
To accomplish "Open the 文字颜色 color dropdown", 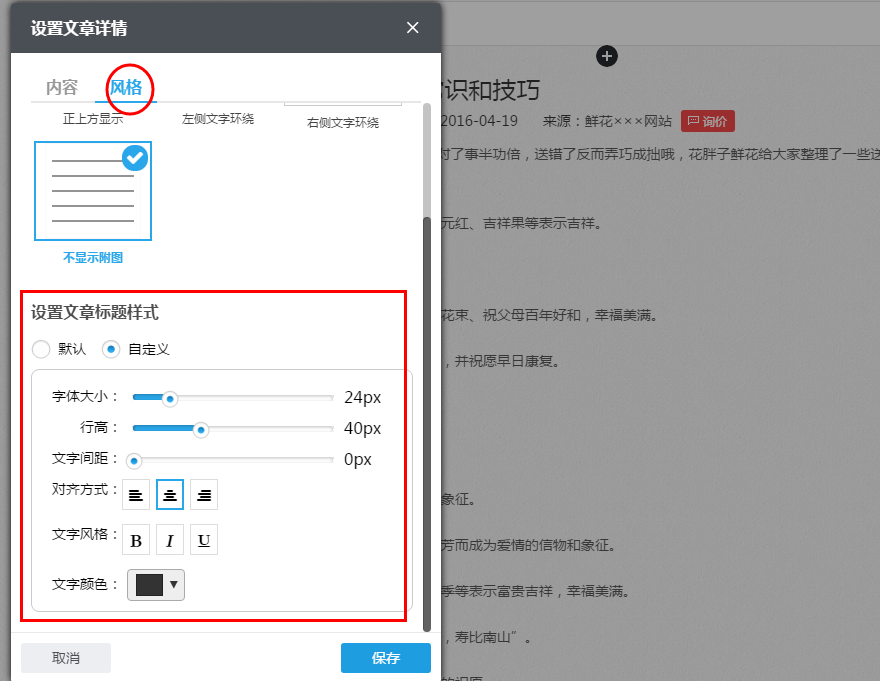I will point(148,584).
